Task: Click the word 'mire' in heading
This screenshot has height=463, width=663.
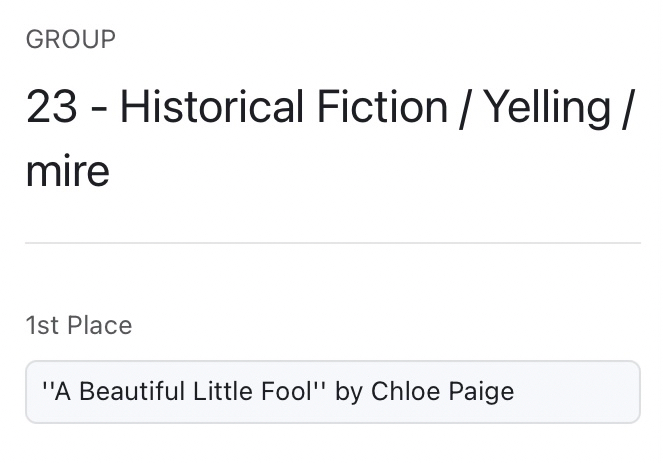Action: pos(67,172)
